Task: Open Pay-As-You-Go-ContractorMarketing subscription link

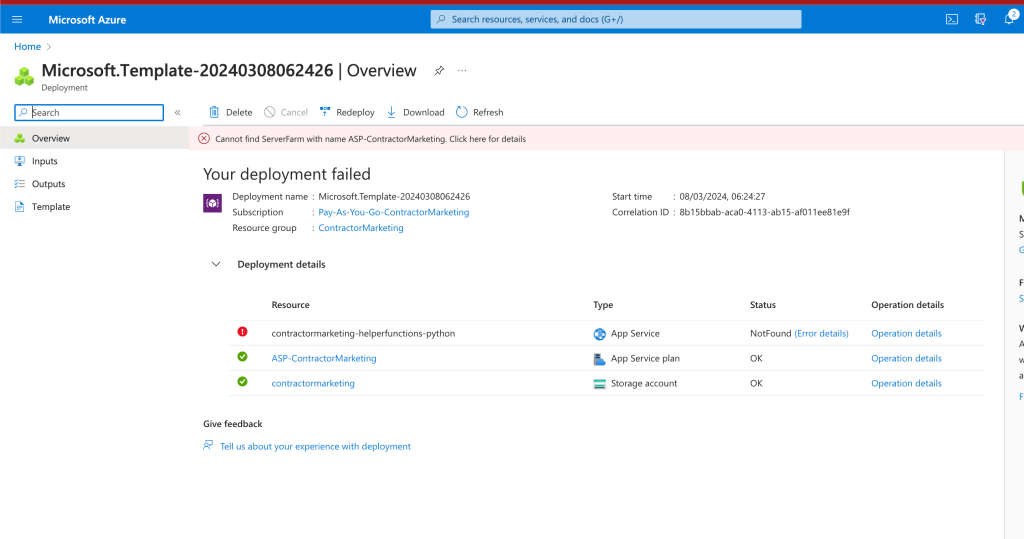Action: [394, 212]
